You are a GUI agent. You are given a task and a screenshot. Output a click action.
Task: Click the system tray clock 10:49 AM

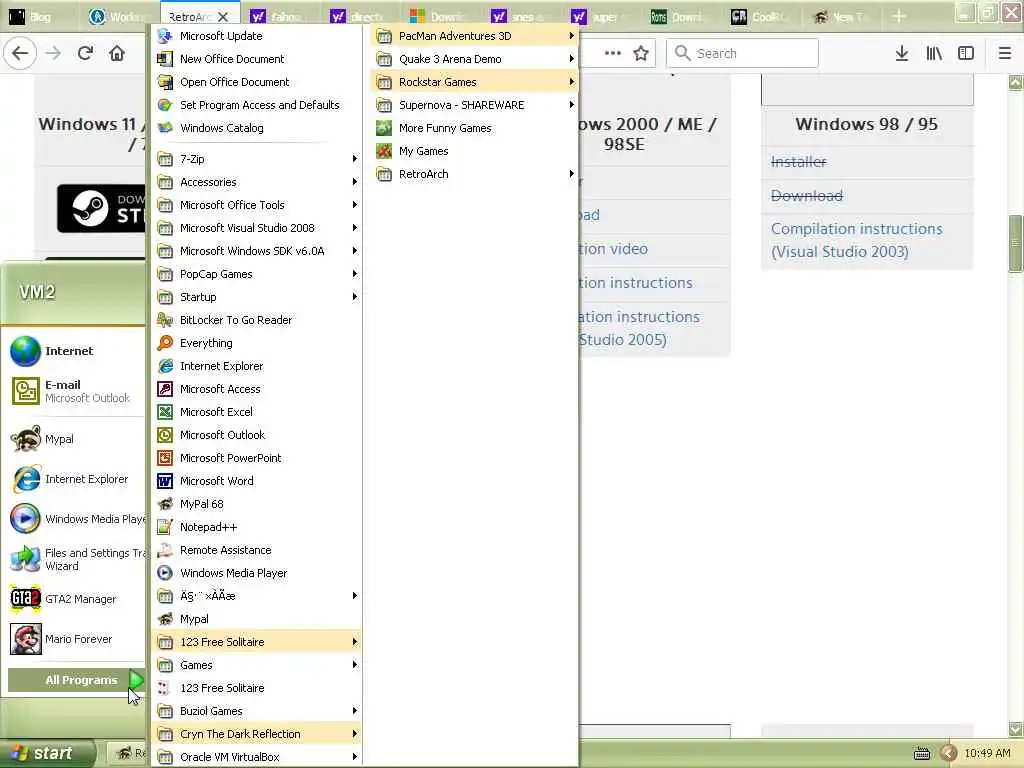[x=987, y=754]
